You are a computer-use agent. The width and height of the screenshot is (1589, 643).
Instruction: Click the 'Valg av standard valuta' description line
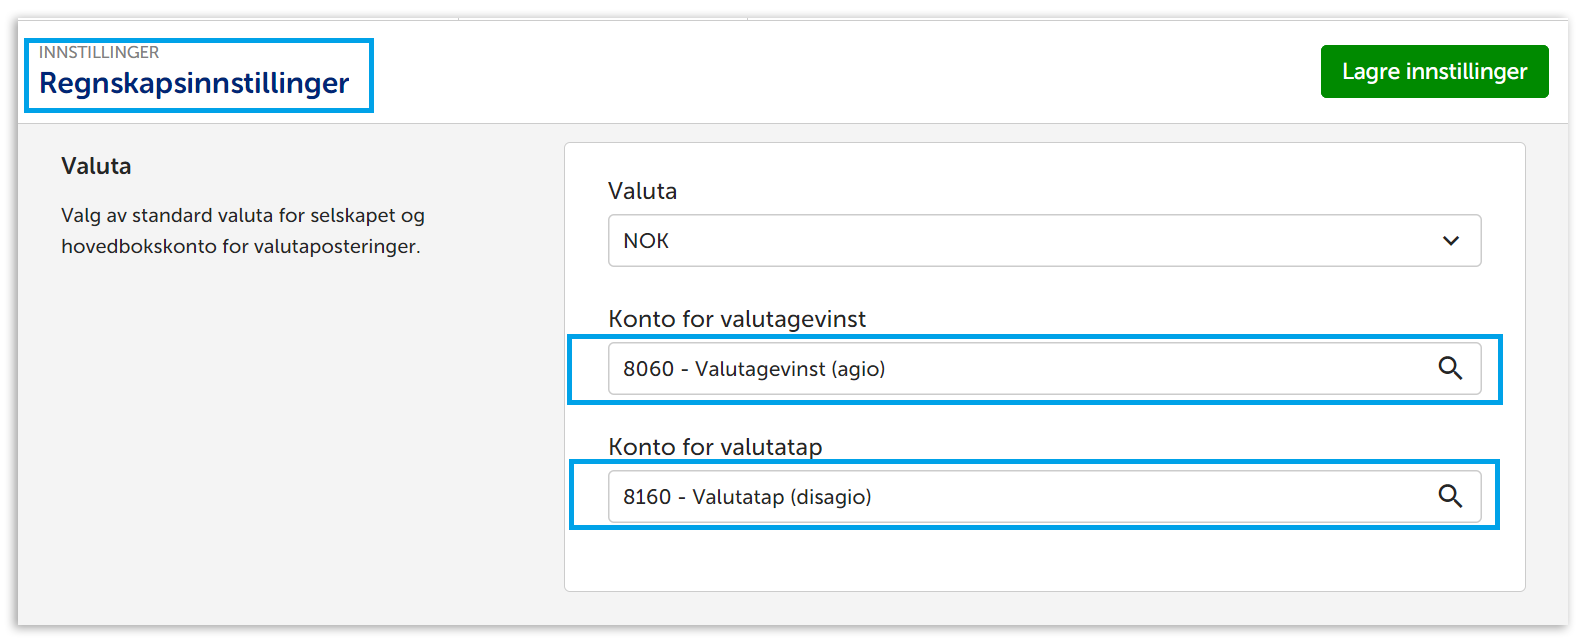point(242,216)
